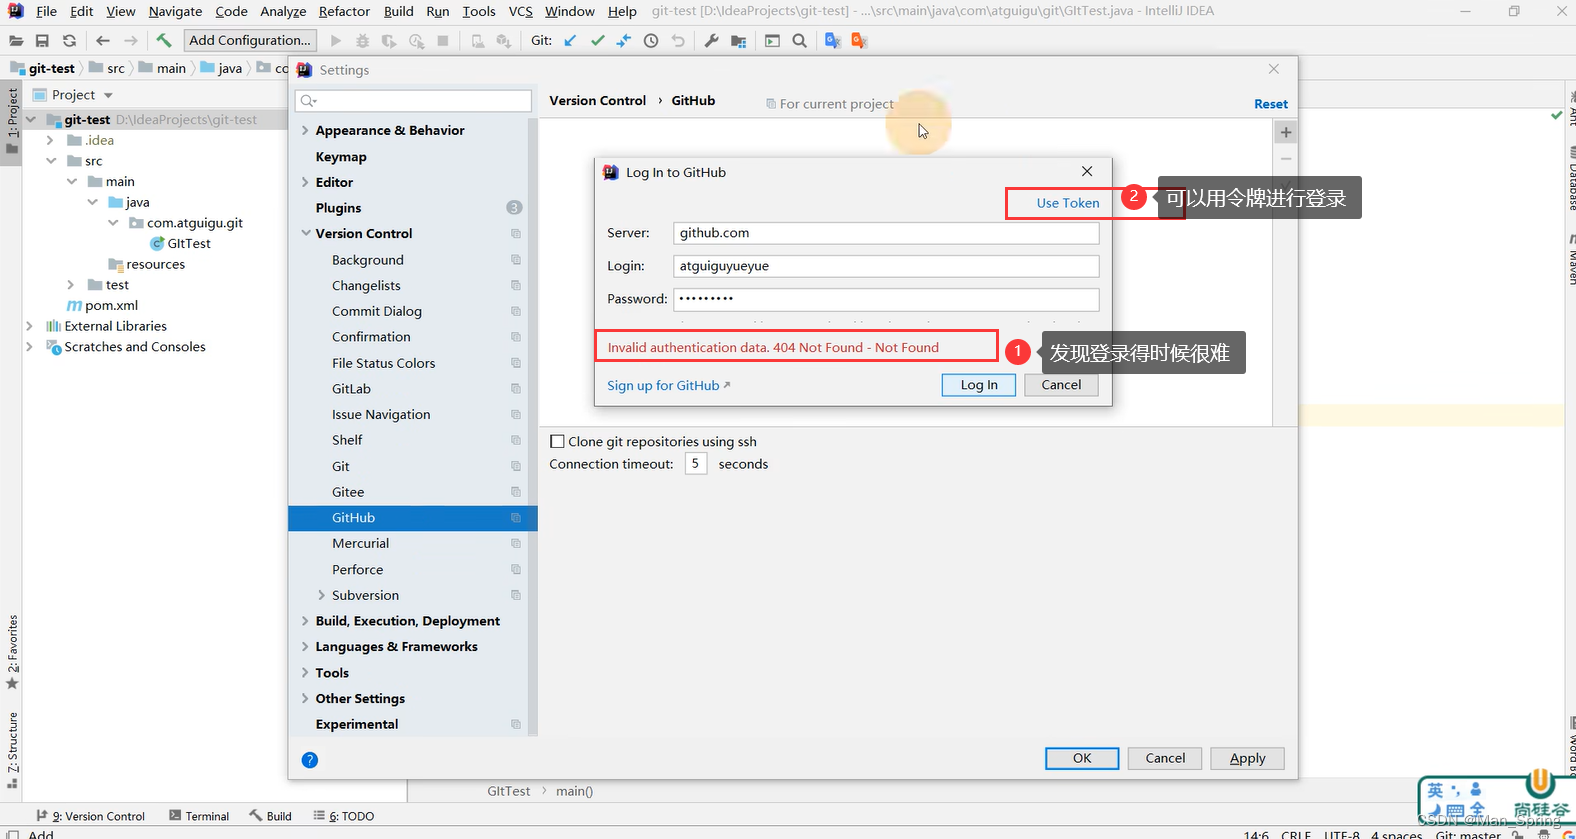This screenshot has height=839, width=1576.
Task: Open the blue help question mark icon
Action: tap(310, 760)
